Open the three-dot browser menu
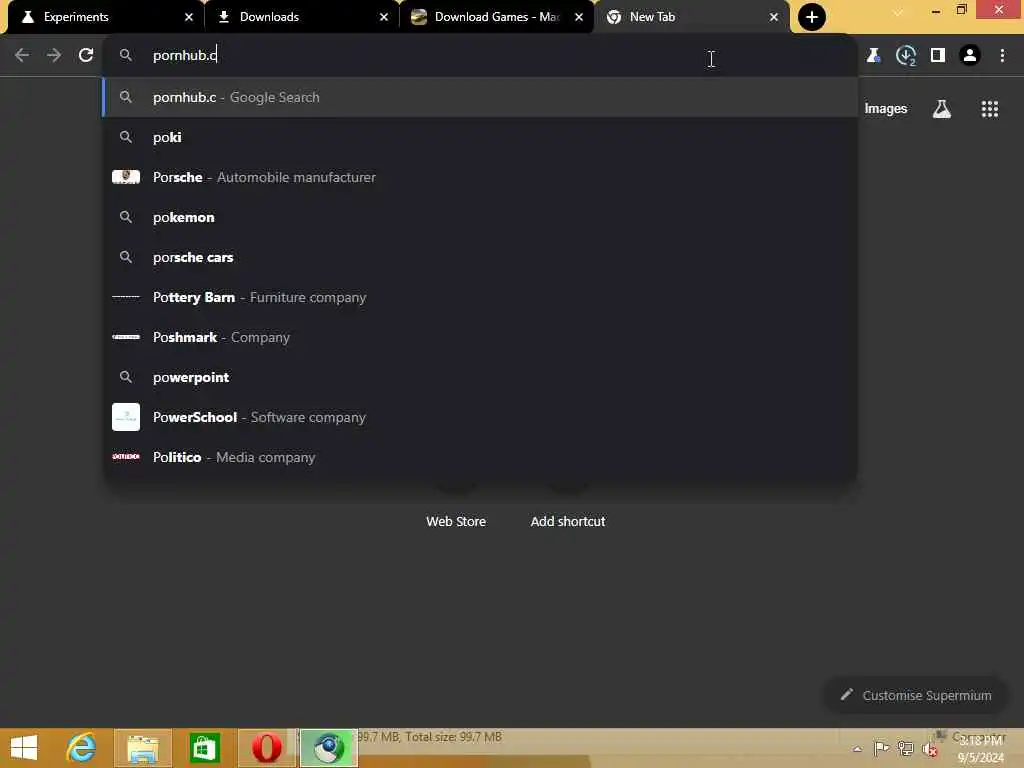The image size is (1024, 768). click(1002, 56)
